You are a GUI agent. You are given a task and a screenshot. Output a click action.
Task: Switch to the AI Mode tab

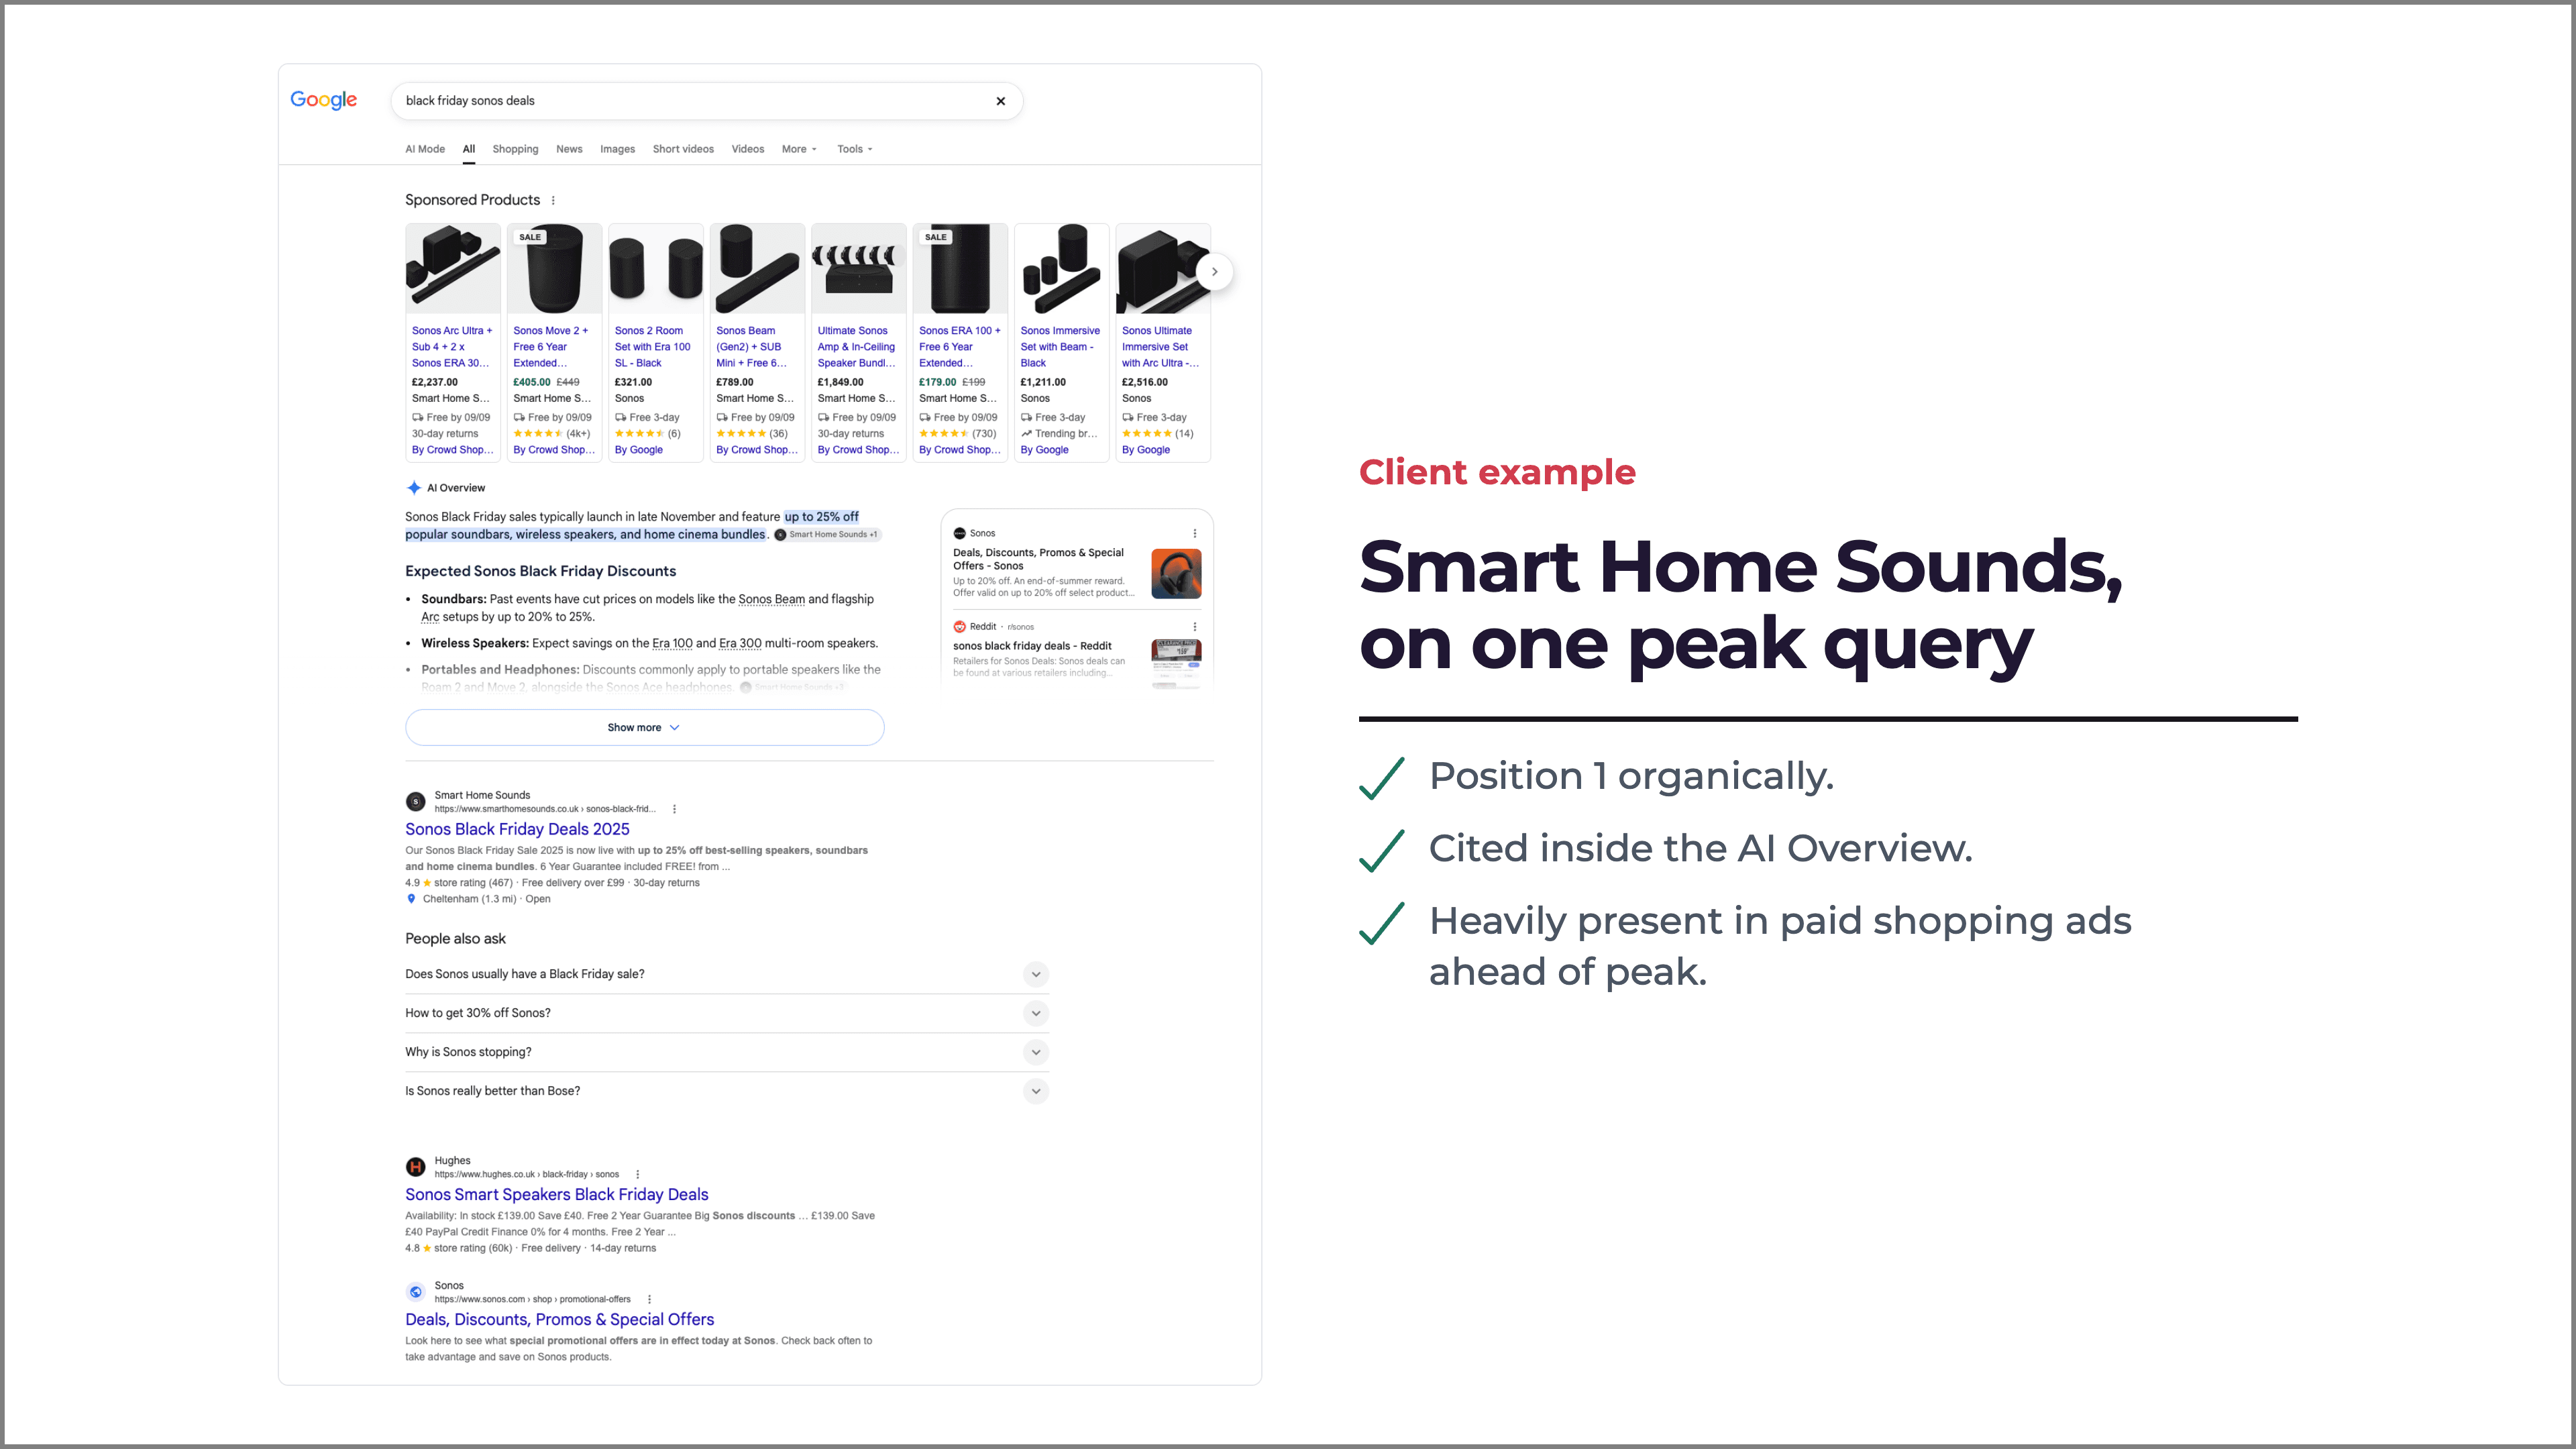pyautogui.click(x=425, y=149)
